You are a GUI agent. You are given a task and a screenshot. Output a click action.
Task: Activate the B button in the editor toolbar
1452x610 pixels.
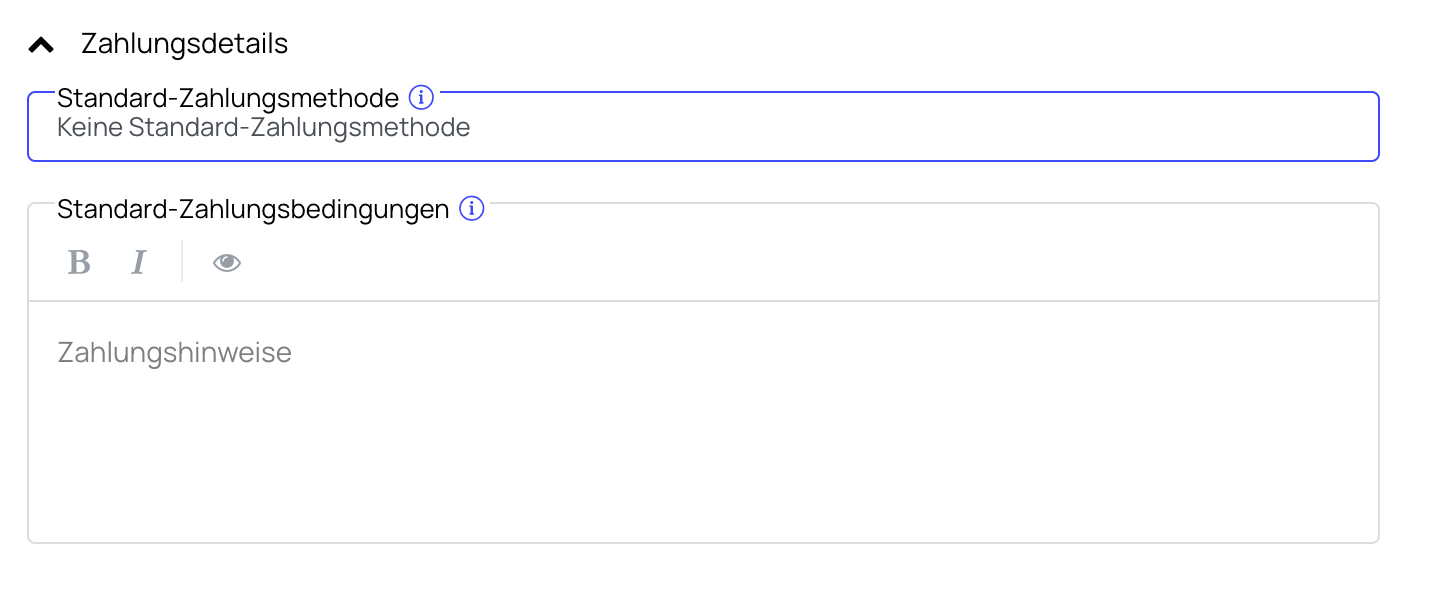coord(79,262)
